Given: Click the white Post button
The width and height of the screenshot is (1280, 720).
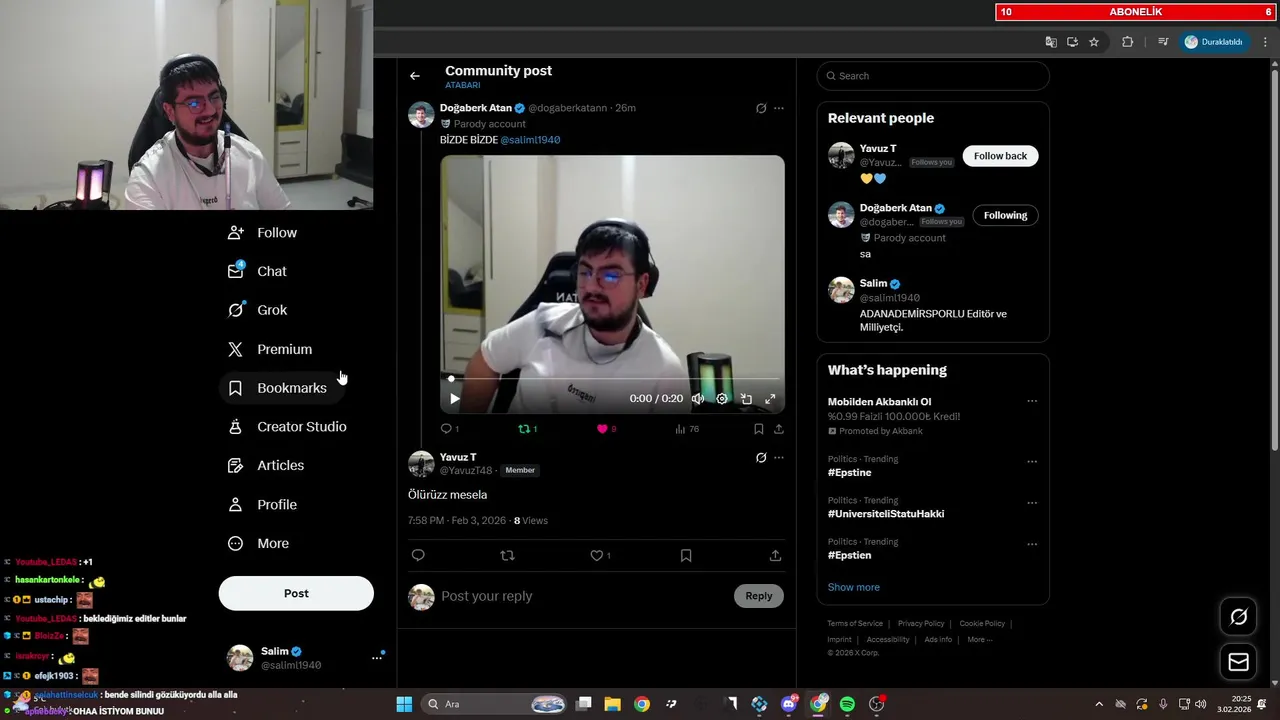Looking at the screenshot, I should tap(296, 593).
